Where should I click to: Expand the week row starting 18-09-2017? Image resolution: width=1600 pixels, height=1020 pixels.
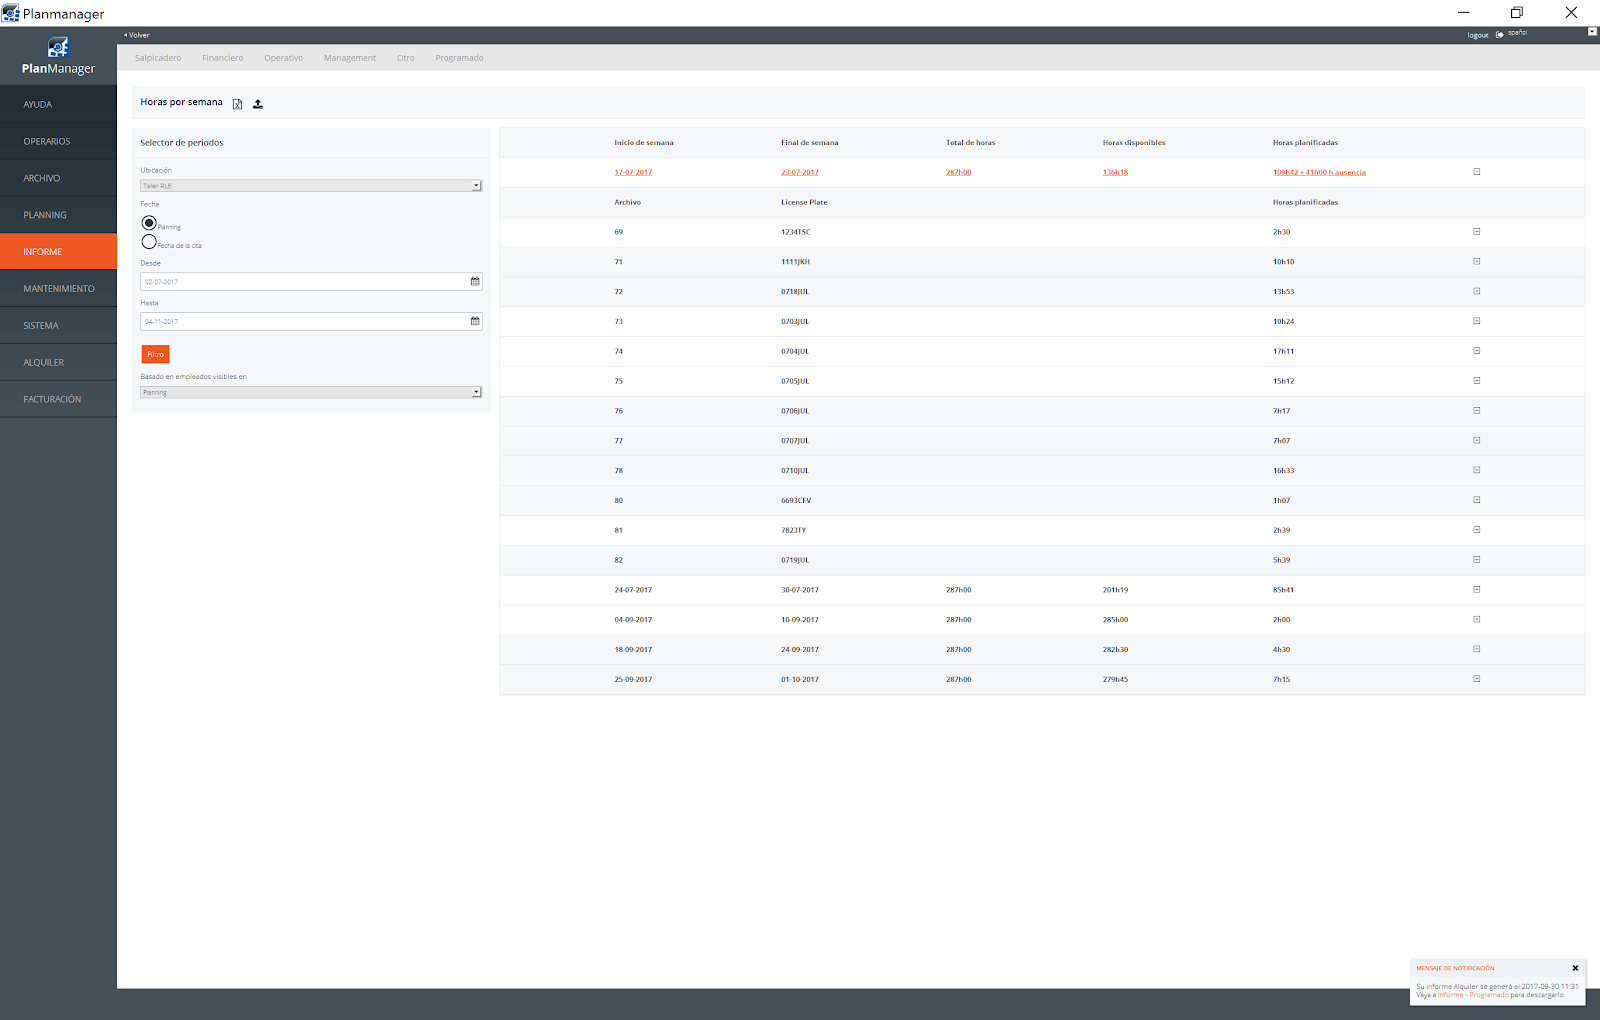point(1477,649)
